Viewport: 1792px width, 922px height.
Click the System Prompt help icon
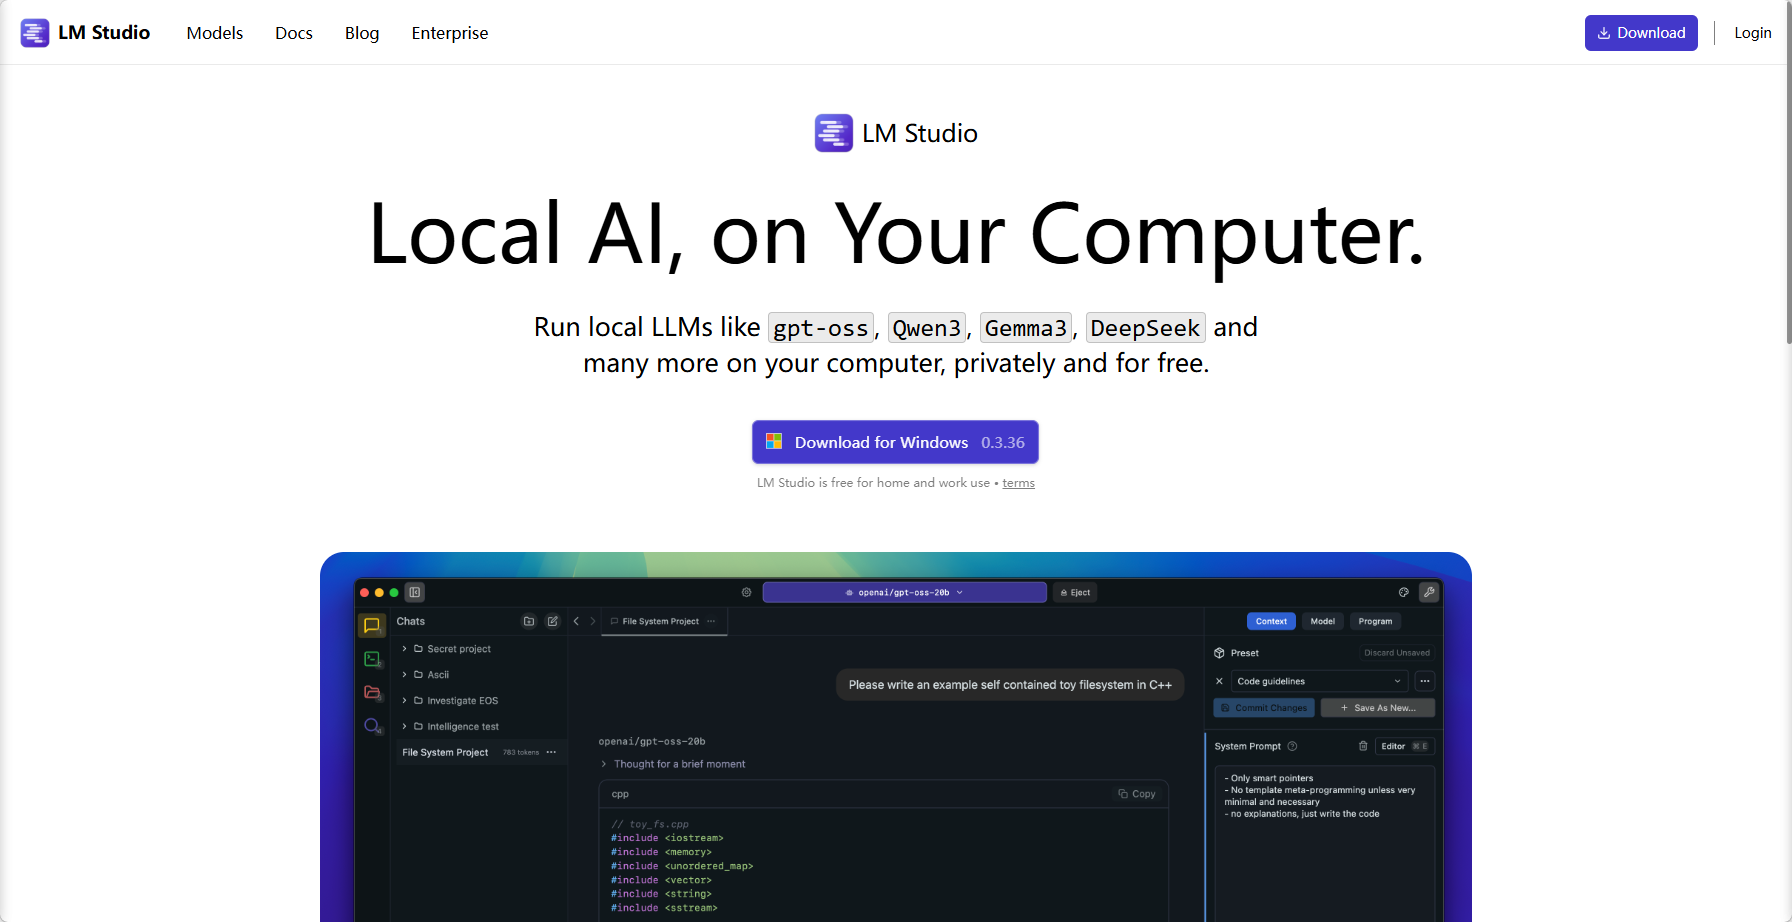[x=1292, y=746]
